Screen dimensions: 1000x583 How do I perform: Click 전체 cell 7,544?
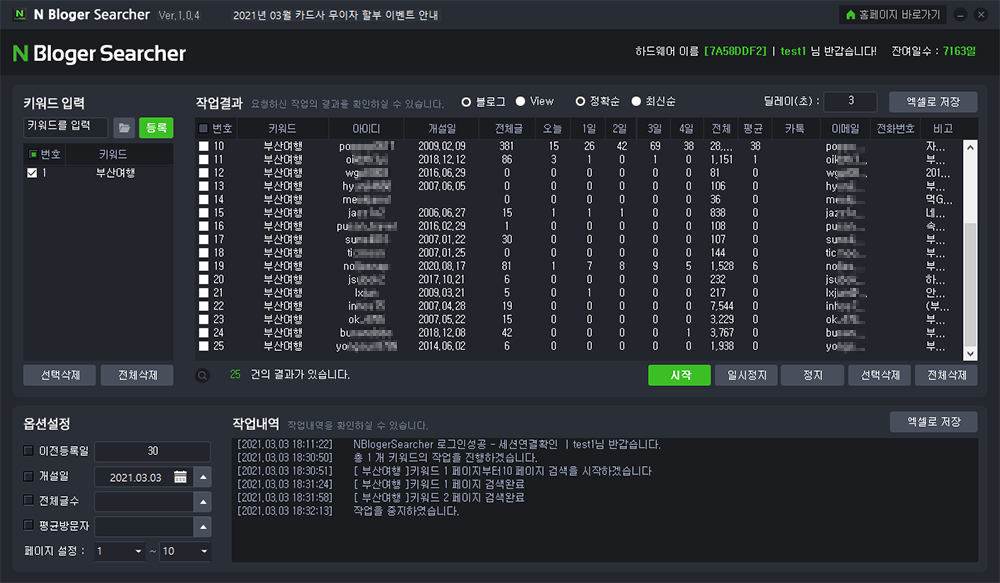(721, 306)
